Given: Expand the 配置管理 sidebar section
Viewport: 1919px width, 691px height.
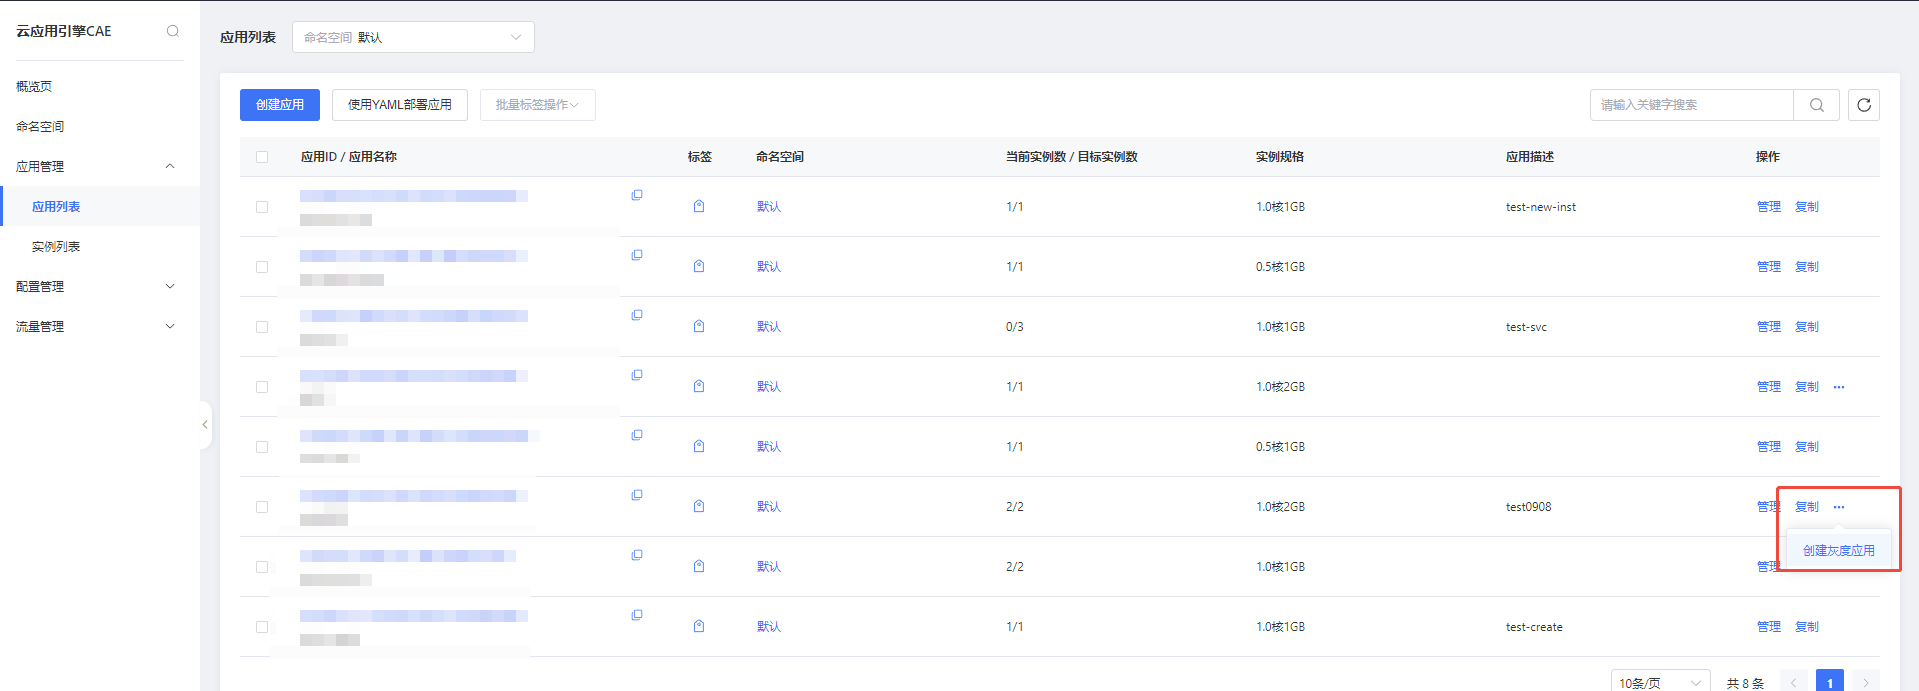Looking at the screenshot, I should click(95, 286).
